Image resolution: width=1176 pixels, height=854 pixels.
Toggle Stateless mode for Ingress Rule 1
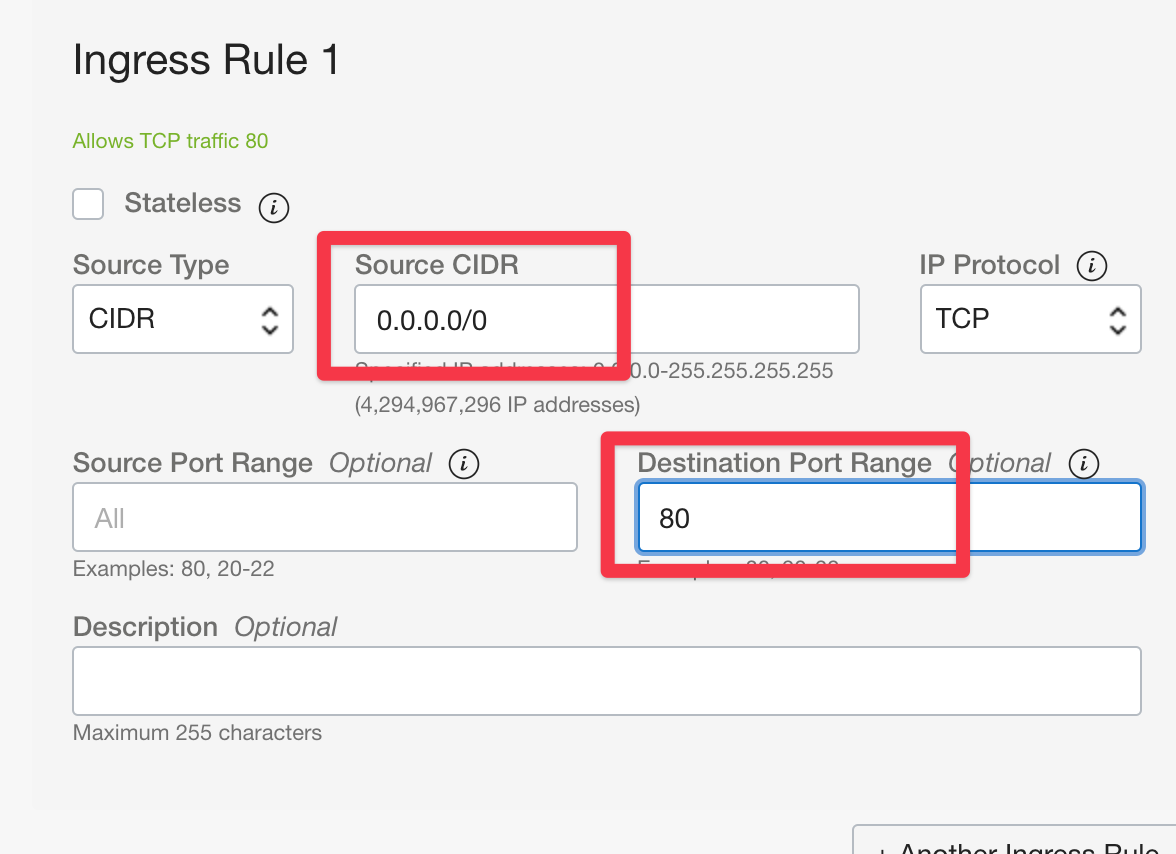coord(88,204)
